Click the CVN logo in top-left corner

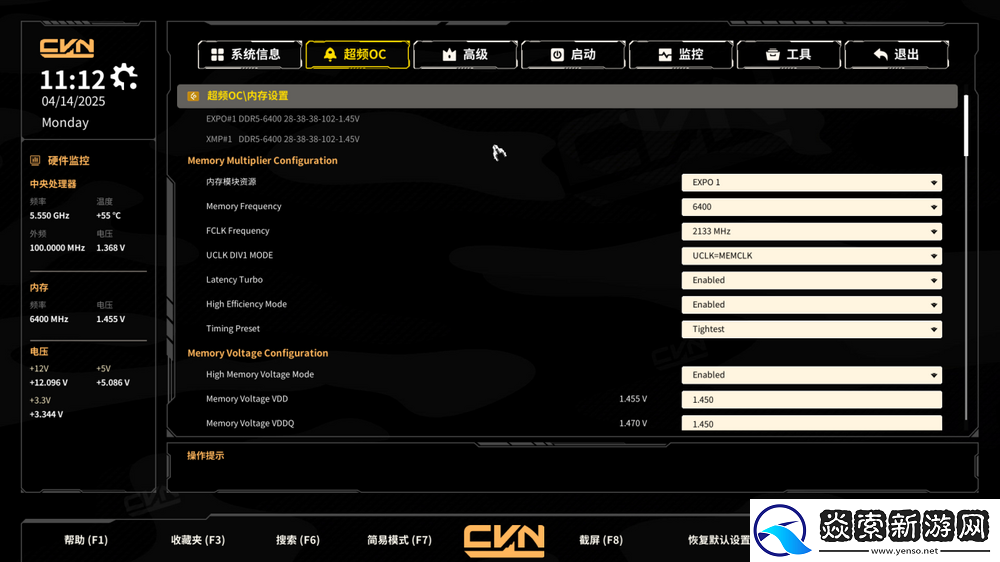point(67,47)
